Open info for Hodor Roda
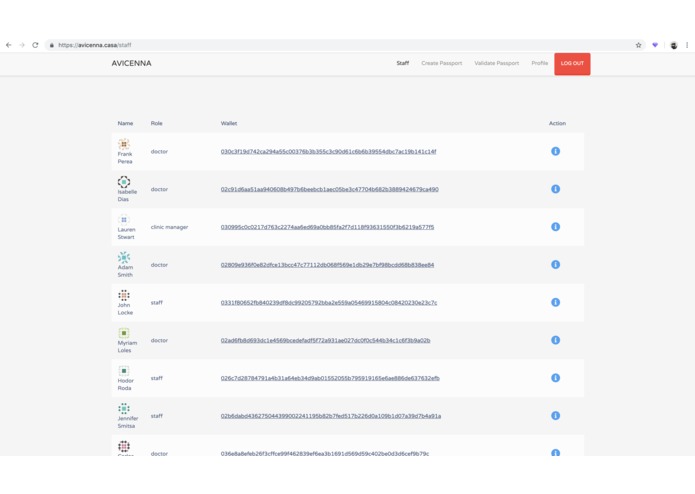This screenshot has width=695, height=494. point(555,378)
